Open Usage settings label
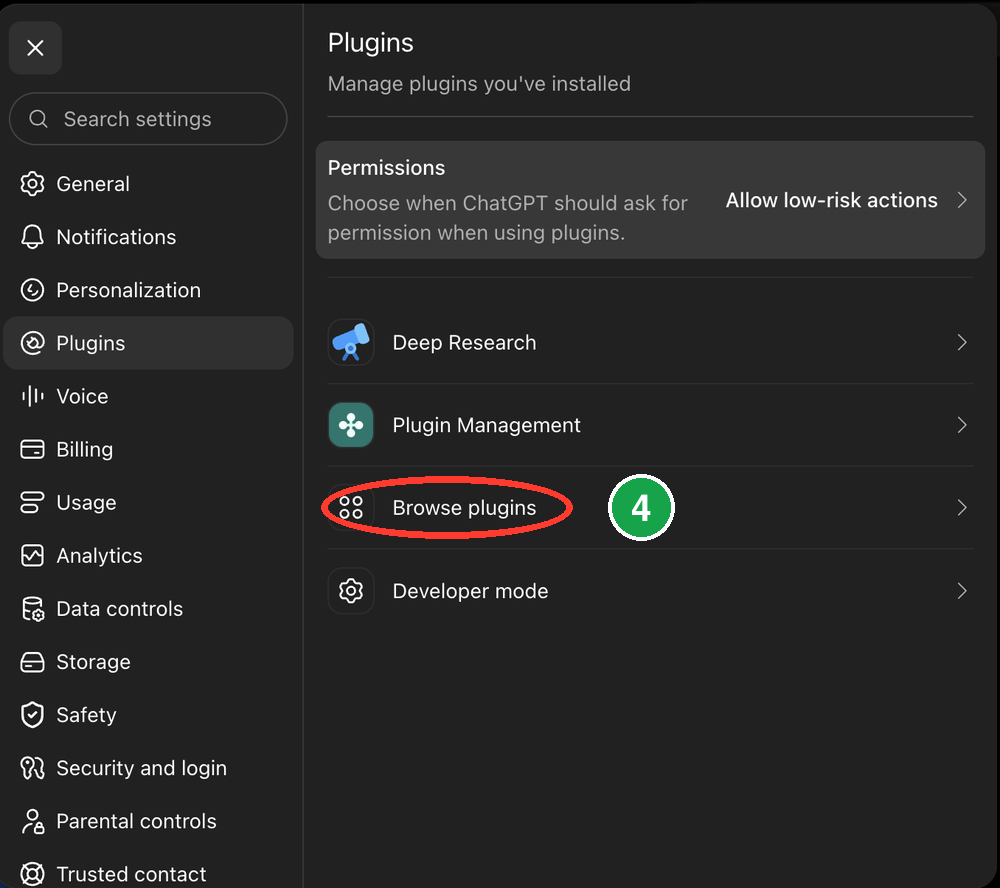The width and height of the screenshot is (1000, 888). [86, 503]
